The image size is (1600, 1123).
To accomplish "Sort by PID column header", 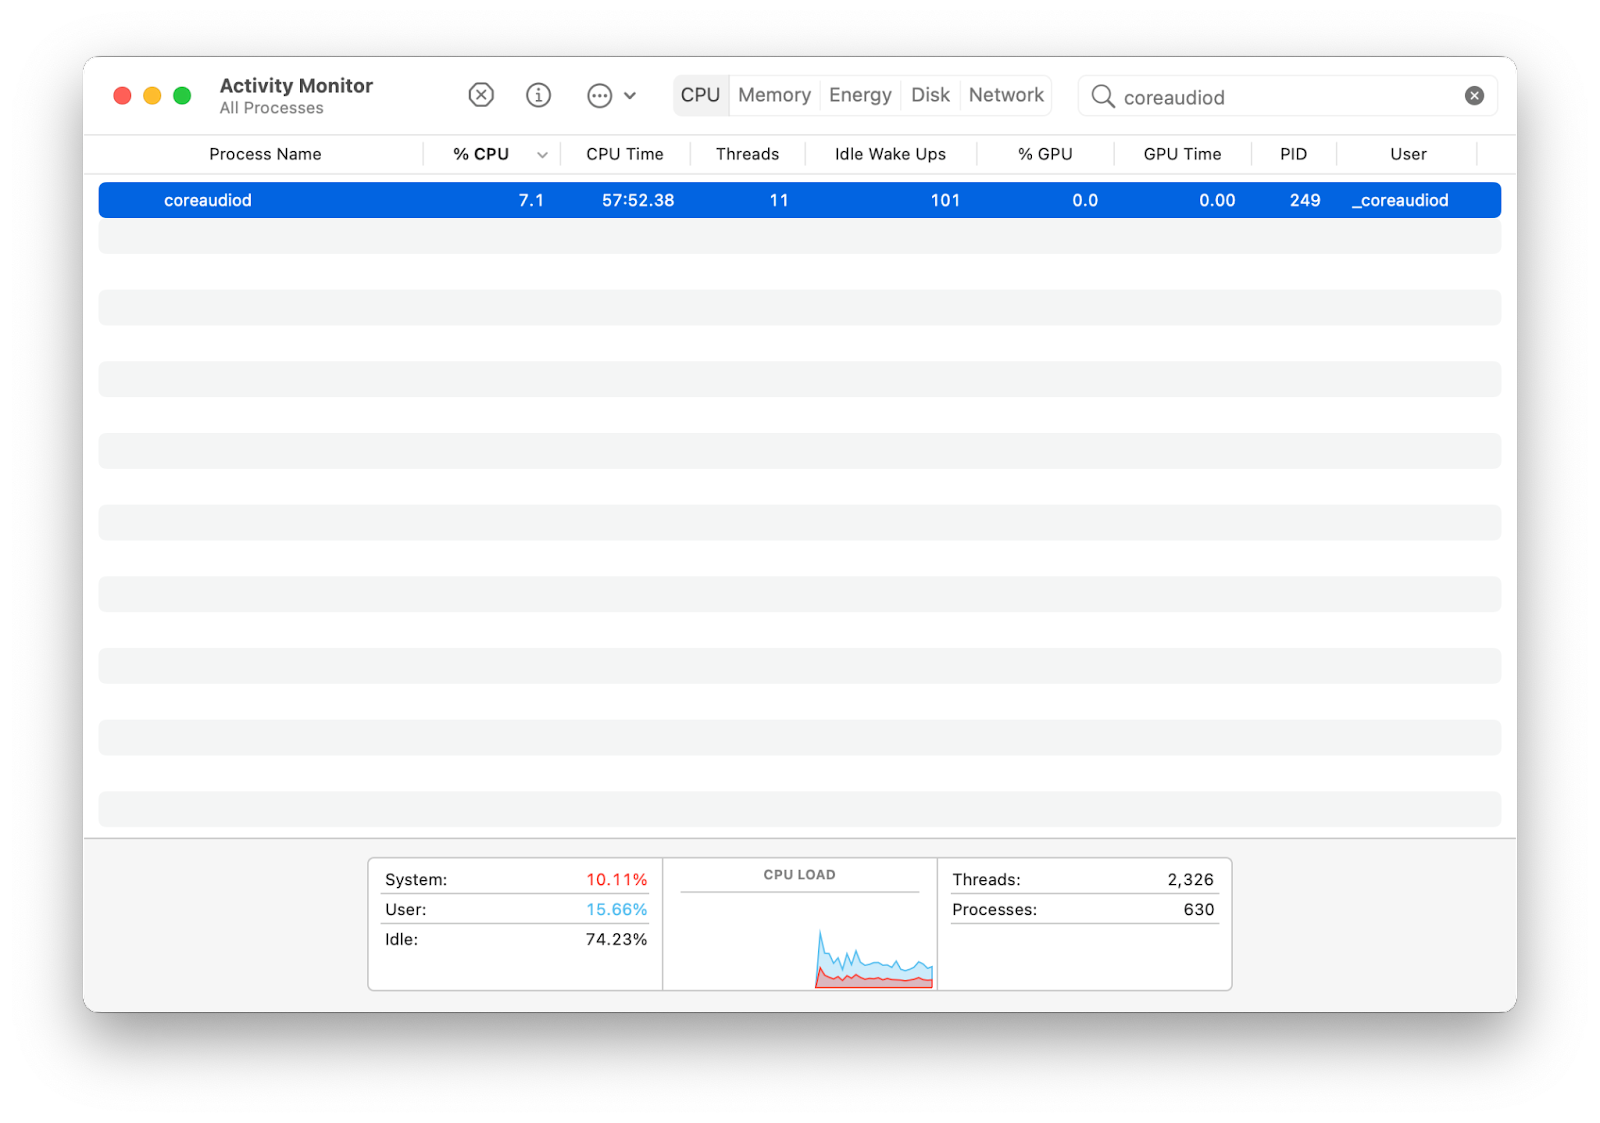I will 1293,154.
